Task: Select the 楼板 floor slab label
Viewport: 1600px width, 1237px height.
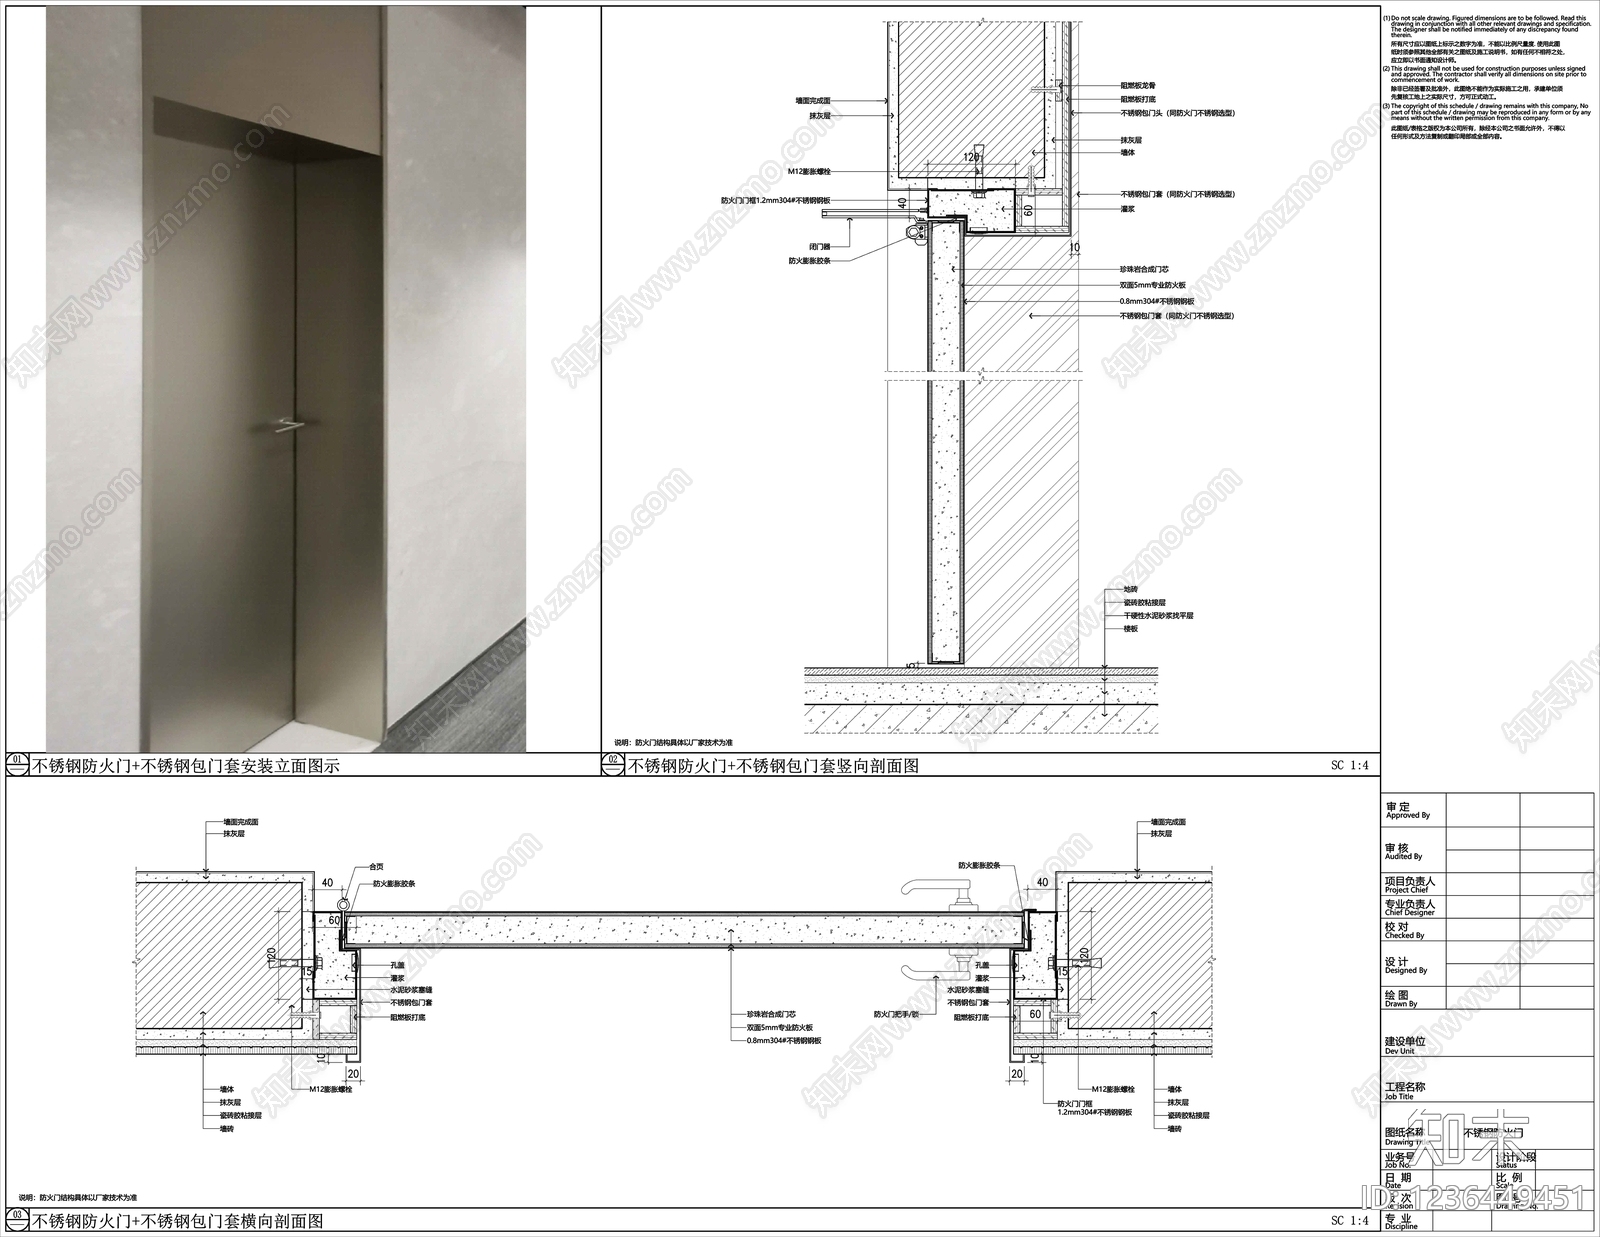Action: point(1131,629)
